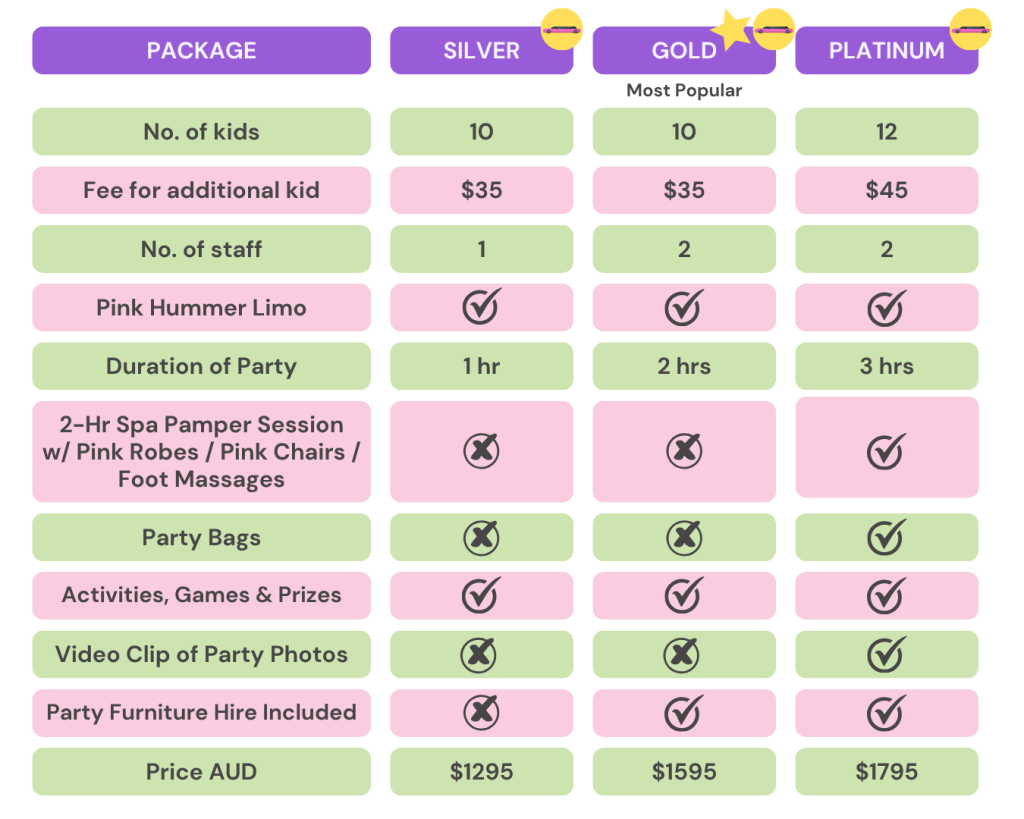
Task: Click Platinum's Party Bags checkmark icon
Action: (886, 537)
